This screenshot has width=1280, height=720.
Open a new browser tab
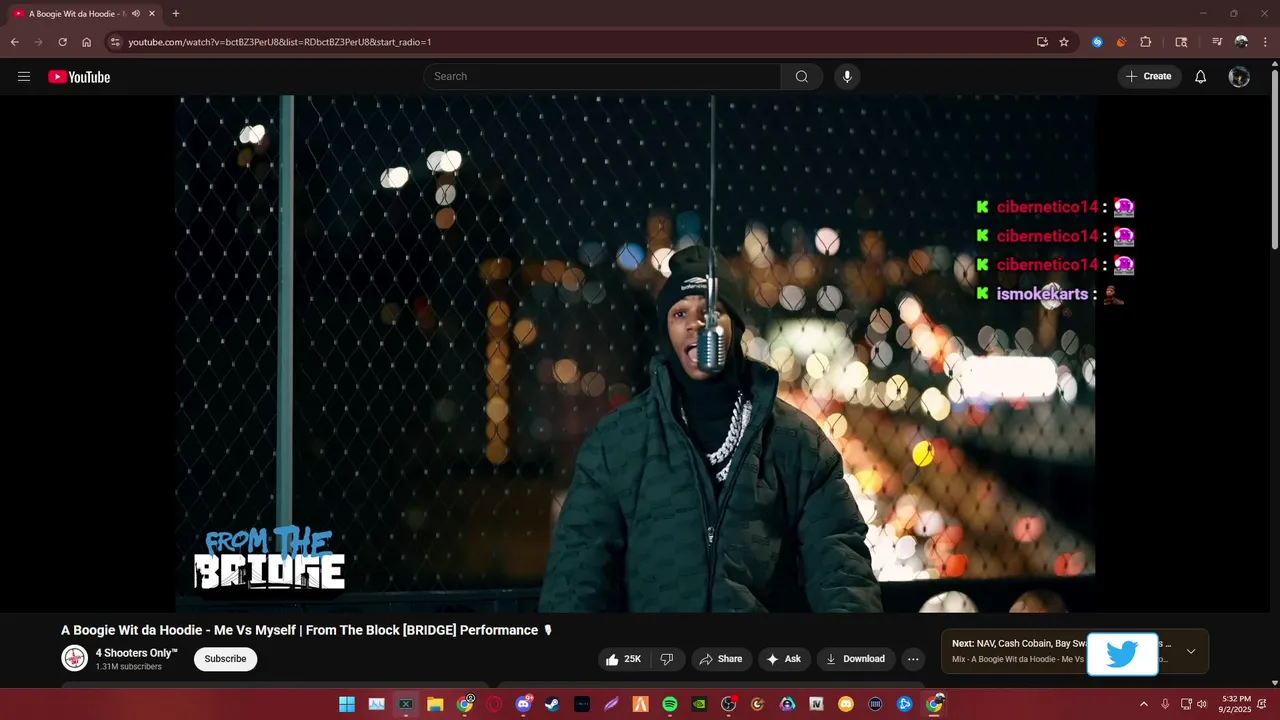[x=176, y=14]
